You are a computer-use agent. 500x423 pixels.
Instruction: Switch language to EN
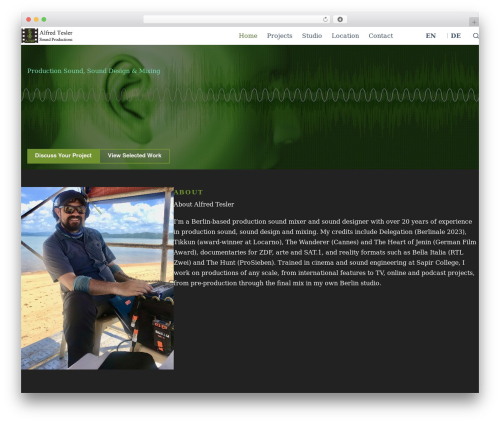pos(431,36)
